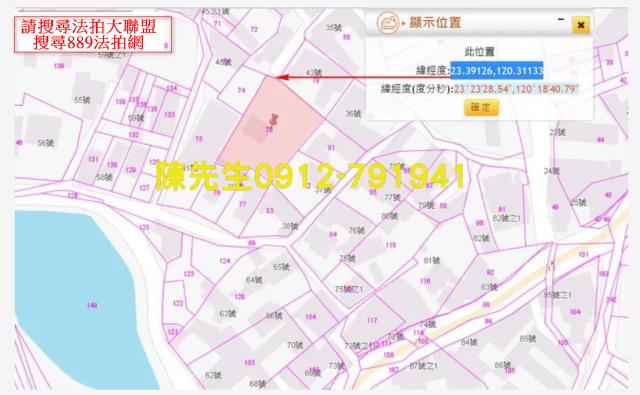Click address label 43號
The image size is (640, 395).
[x=313, y=73]
